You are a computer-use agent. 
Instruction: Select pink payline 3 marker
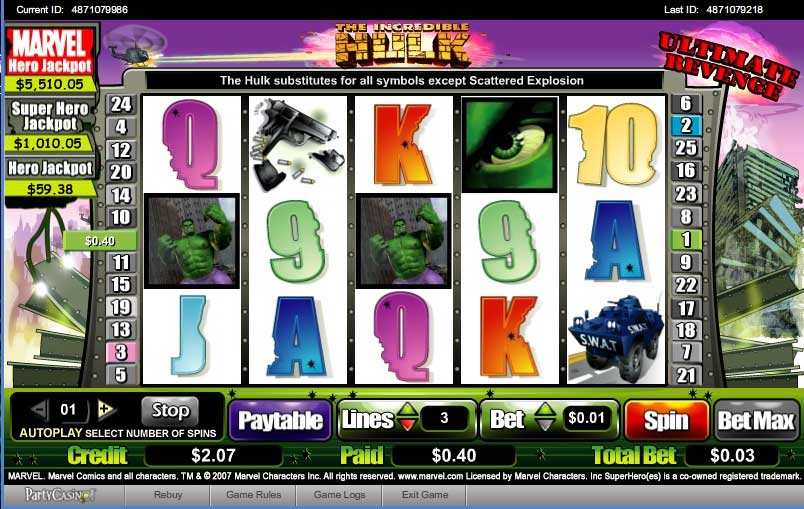pos(121,352)
